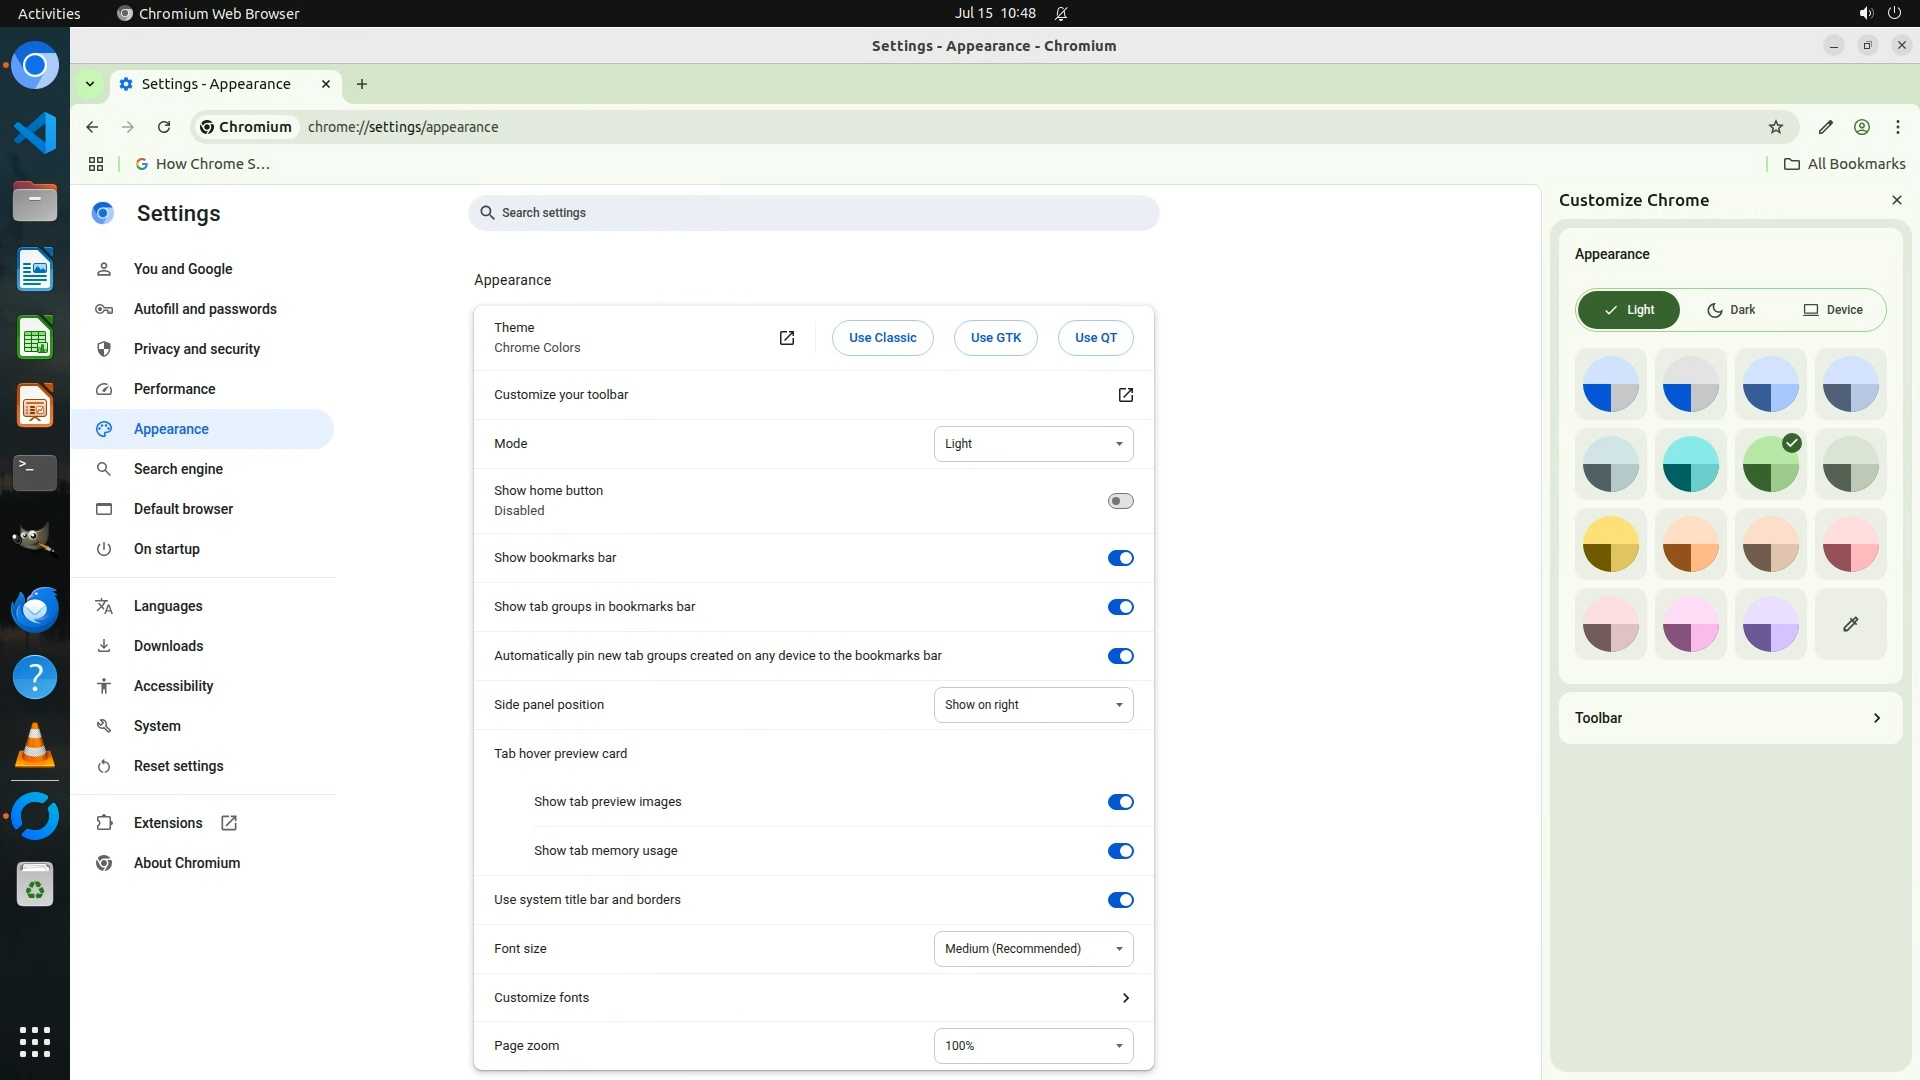Open the tab groups grid icon in bookmarks bar
1920x1080 pixels.
[96, 164]
